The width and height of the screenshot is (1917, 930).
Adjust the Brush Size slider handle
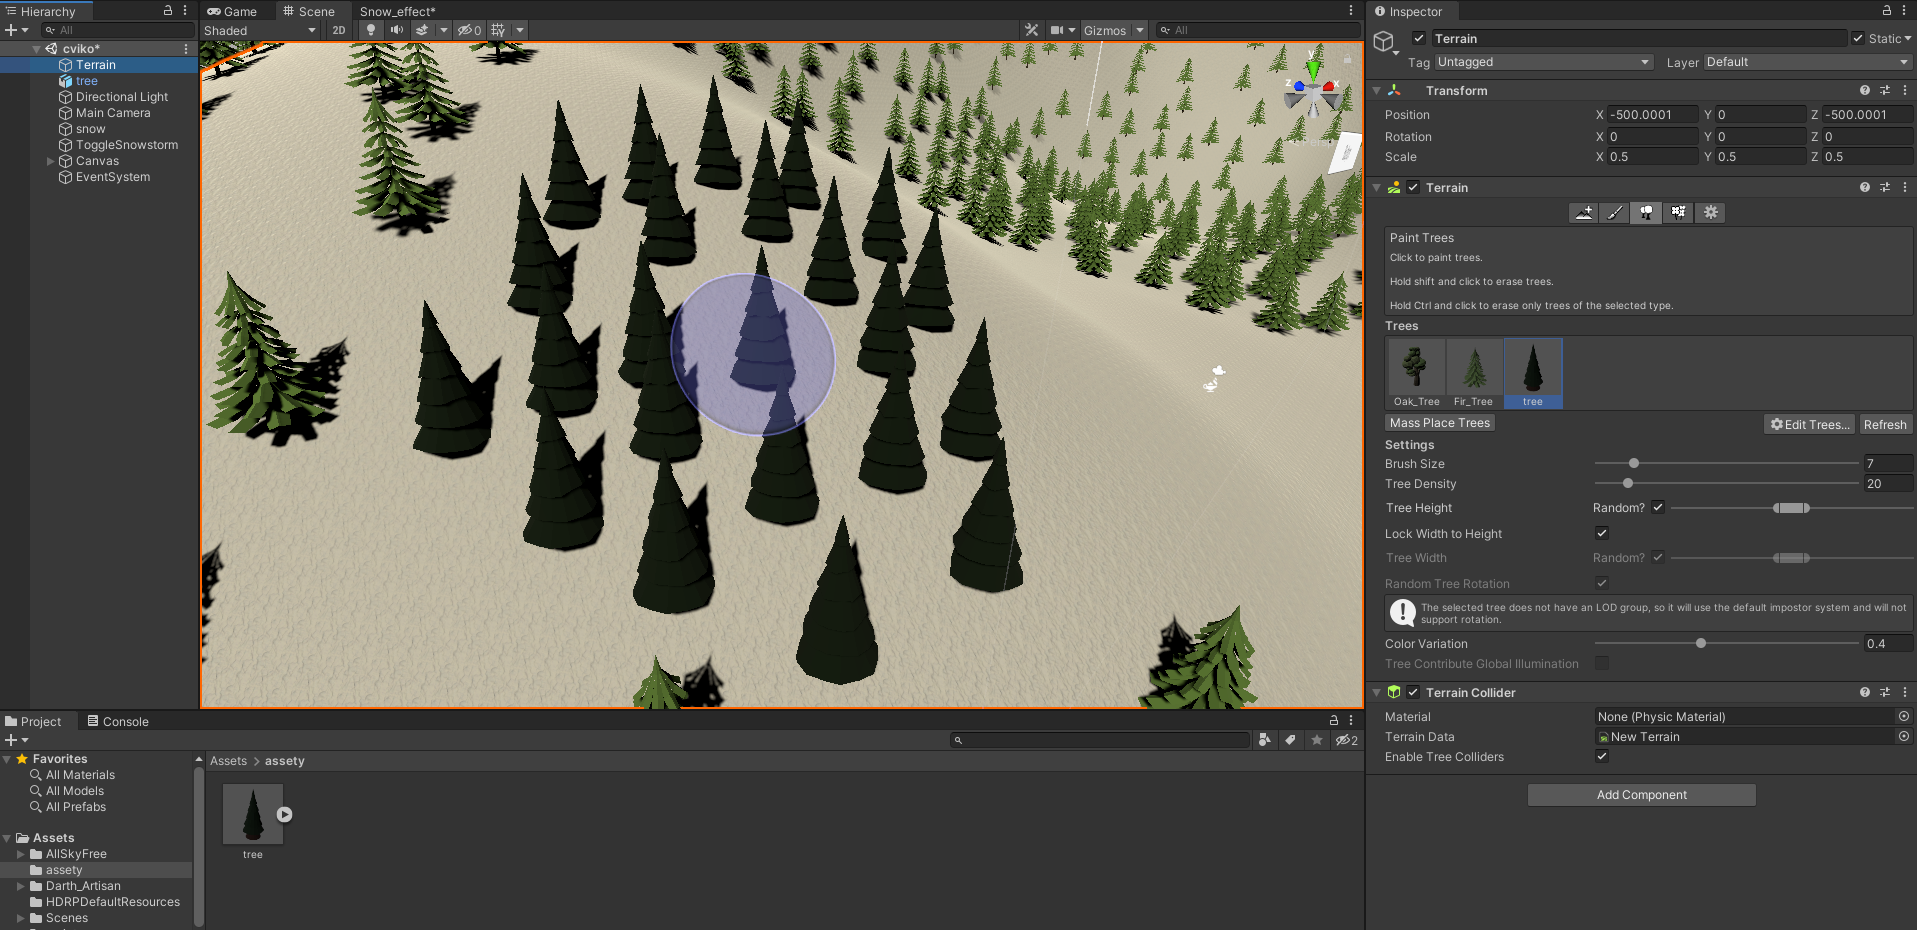click(1634, 463)
